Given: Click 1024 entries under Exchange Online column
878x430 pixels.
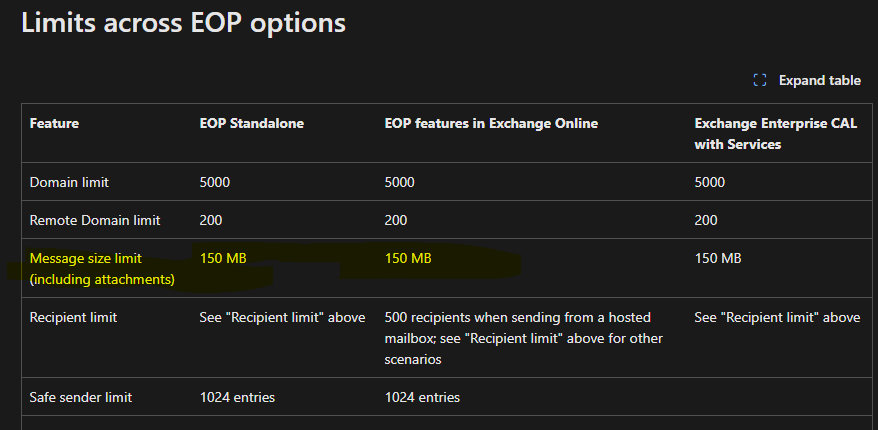Looking at the screenshot, I should coord(422,397).
